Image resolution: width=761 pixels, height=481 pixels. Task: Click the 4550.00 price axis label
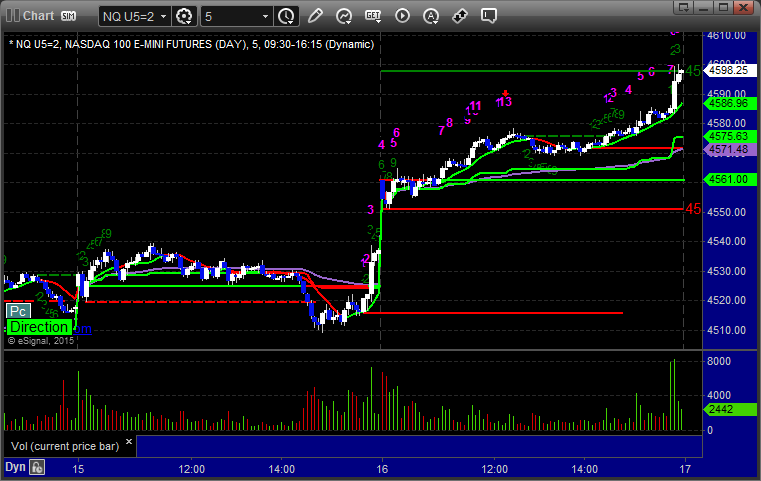(727, 213)
